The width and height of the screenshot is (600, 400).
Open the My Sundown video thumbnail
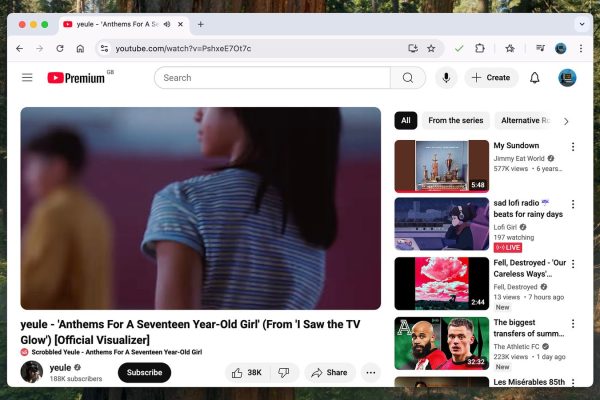[441, 165]
